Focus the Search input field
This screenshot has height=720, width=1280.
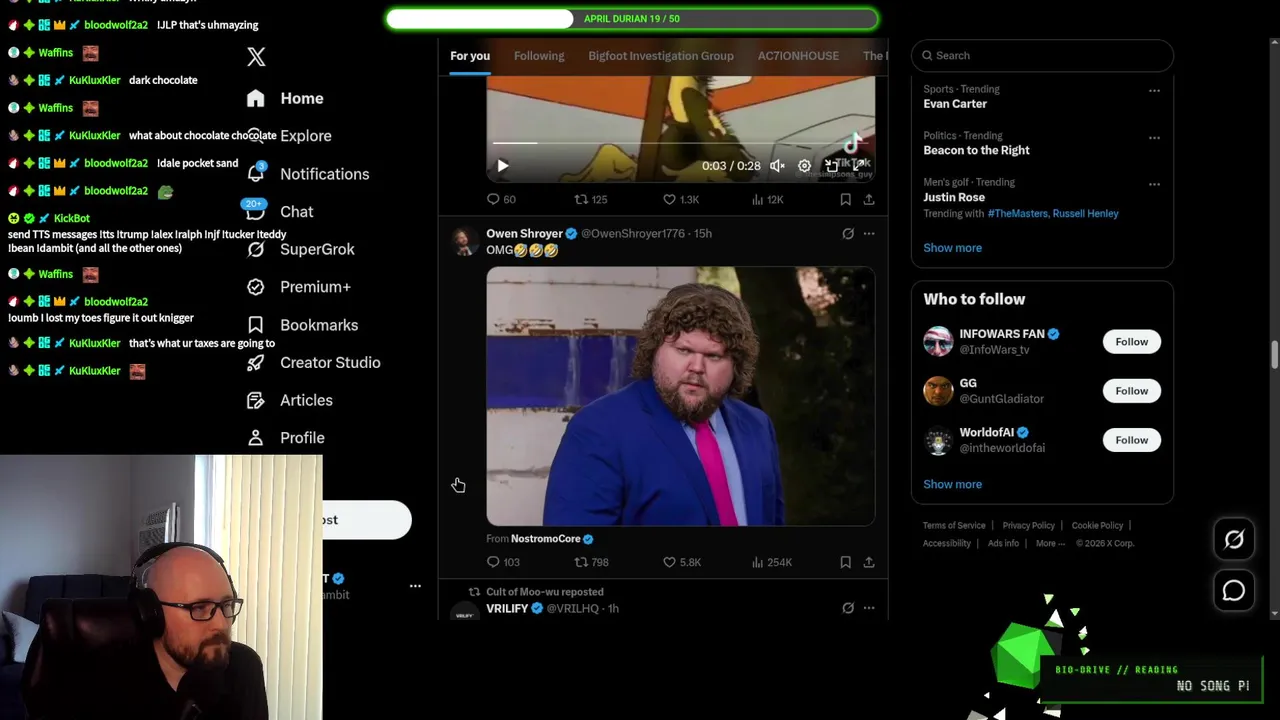[1042, 56]
